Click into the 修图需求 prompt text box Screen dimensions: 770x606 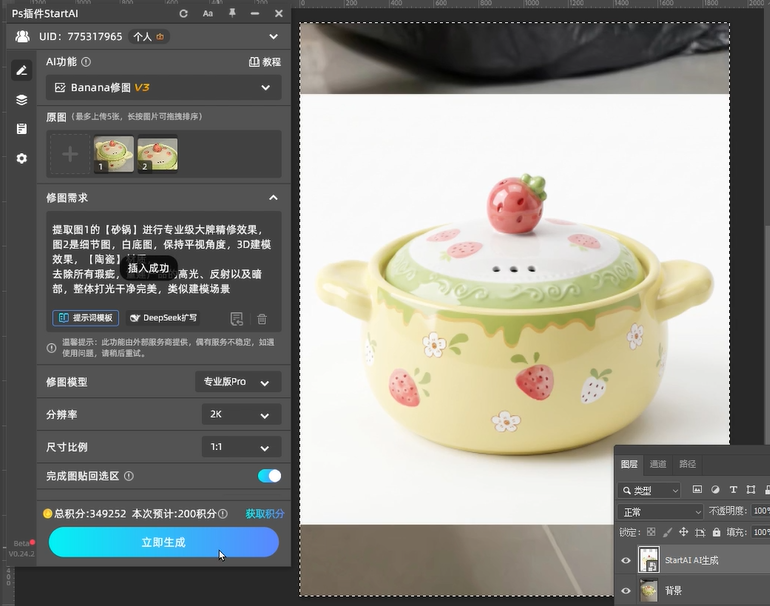coord(164,259)
